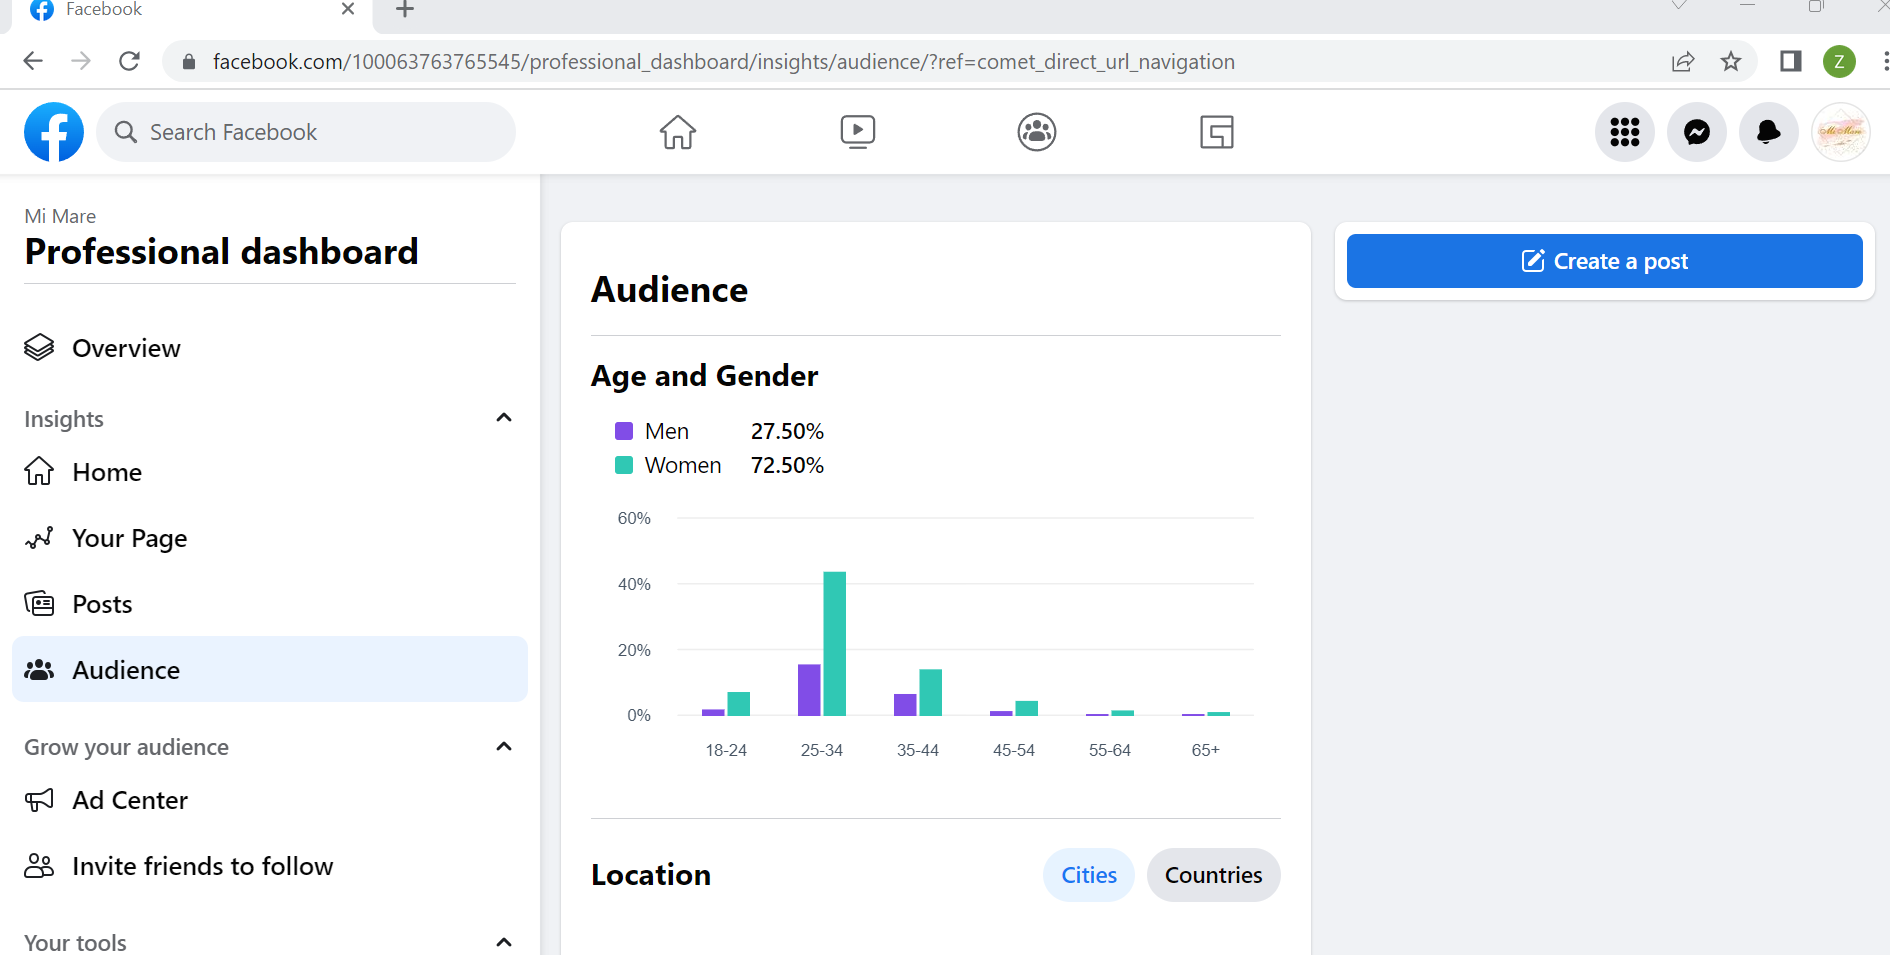Open the Facebook Home feed icon
This screenshot has width=1890, height=955.
click(677, 132)
